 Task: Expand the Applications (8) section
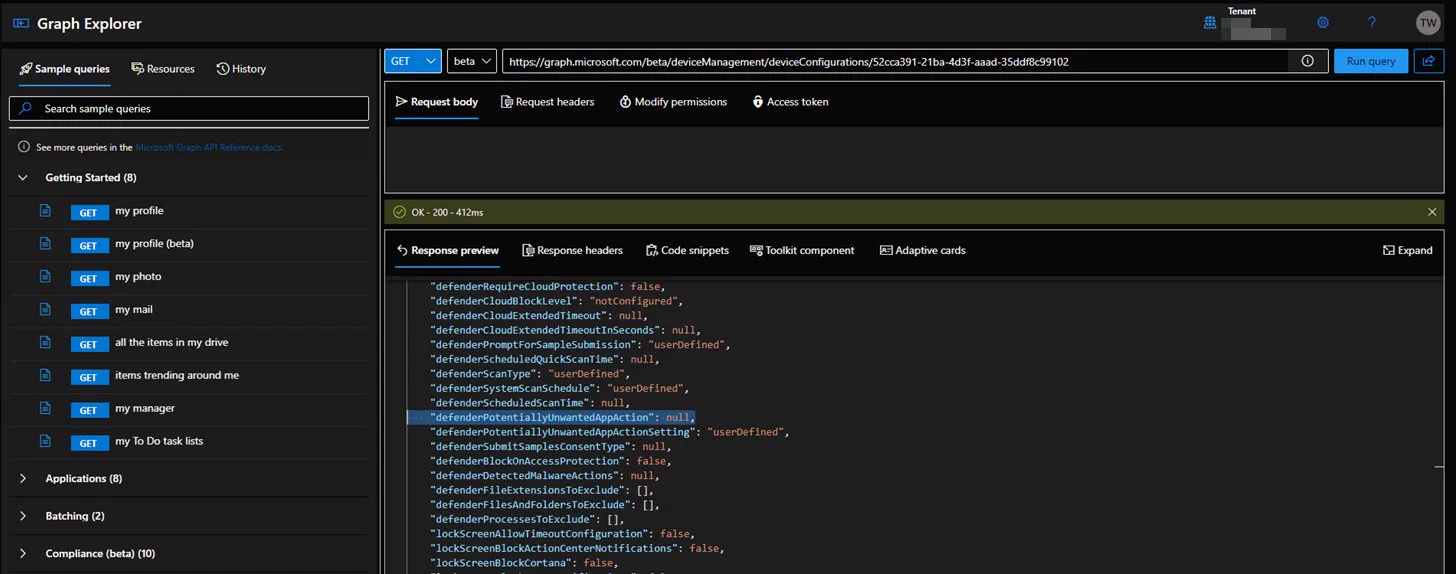click(x=23, y=479)
